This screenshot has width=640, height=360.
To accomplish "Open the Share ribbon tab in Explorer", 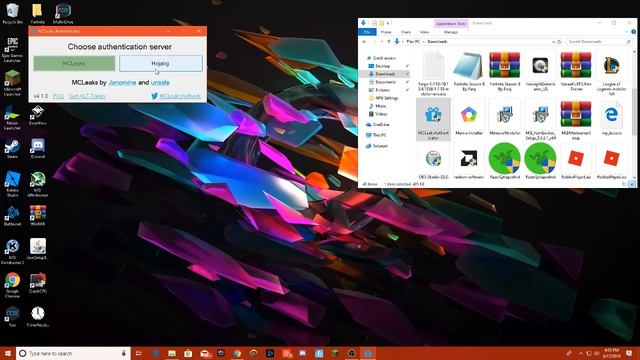I will point(406,32).
